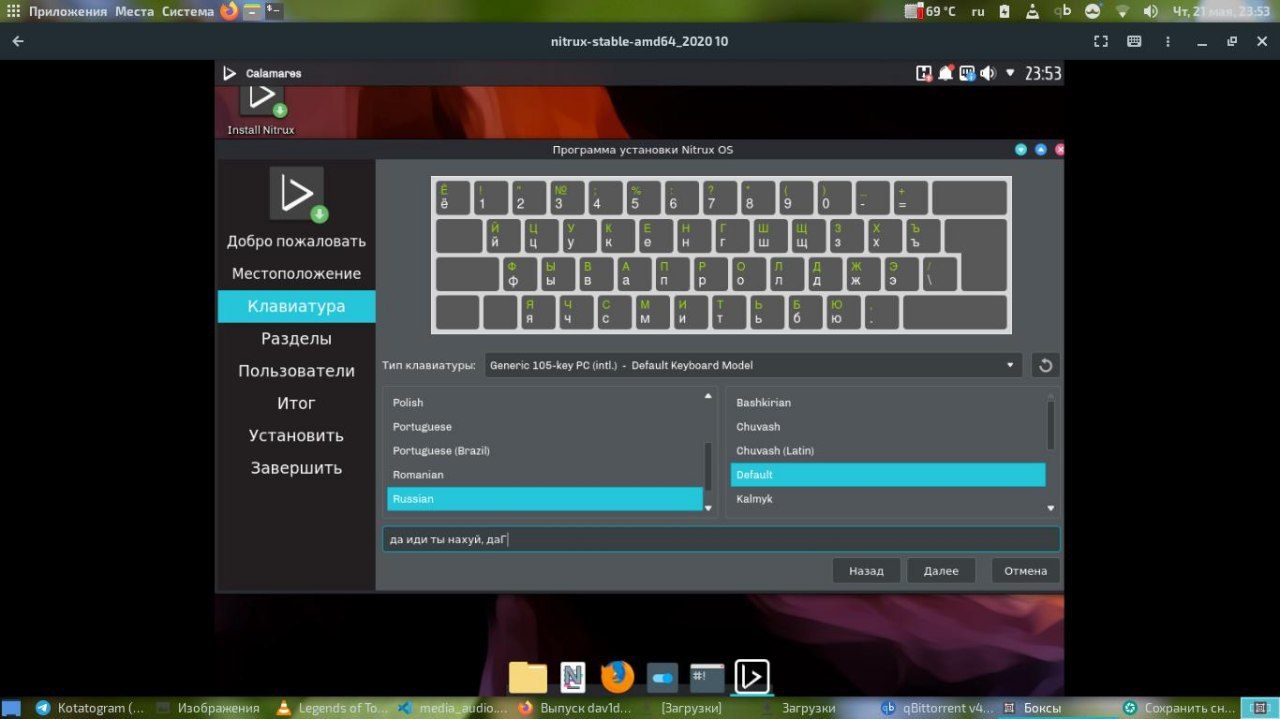The height and width of the screenshot is (719, 1280).
Task: Switch to Legends of To... VLC taskbar entry
Action: tap(331, 707)
